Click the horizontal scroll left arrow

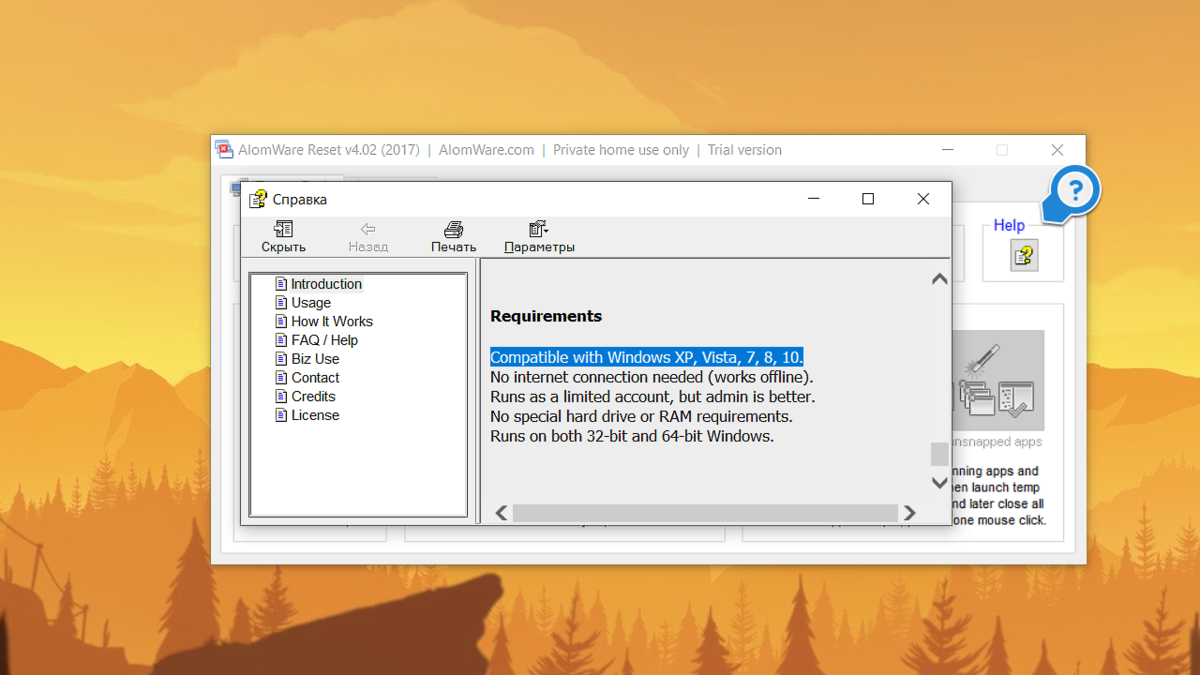click(502, 513)
